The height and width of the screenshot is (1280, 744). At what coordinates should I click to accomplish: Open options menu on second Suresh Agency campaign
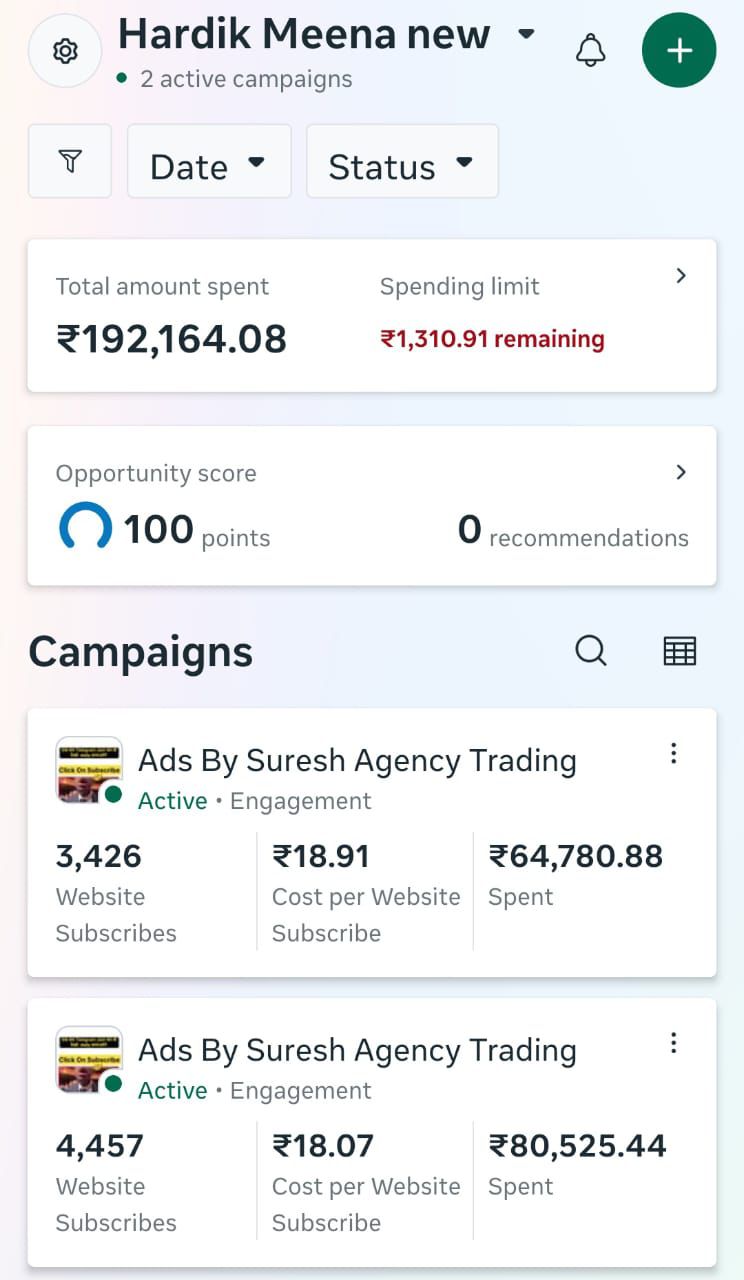(674, 1043)
